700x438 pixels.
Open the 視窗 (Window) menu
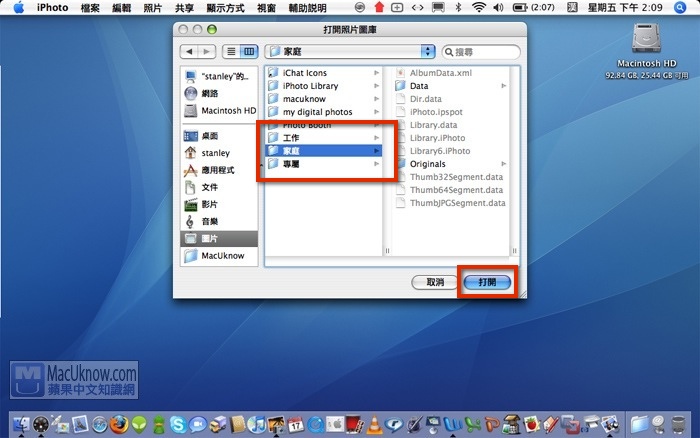(267, 8)
